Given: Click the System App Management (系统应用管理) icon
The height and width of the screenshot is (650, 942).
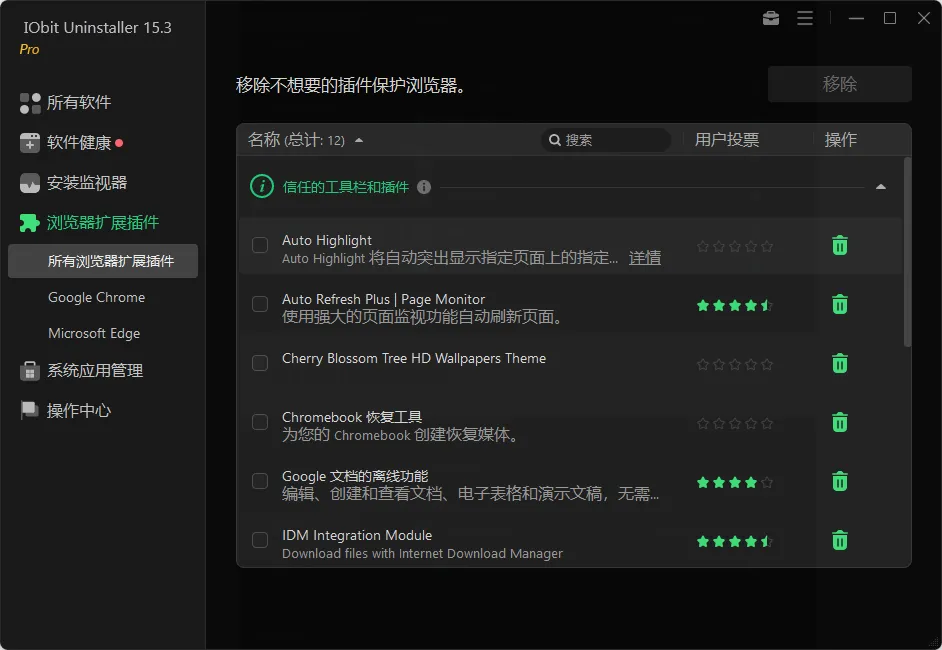Looking at the screenshot, I should [30, 371].
